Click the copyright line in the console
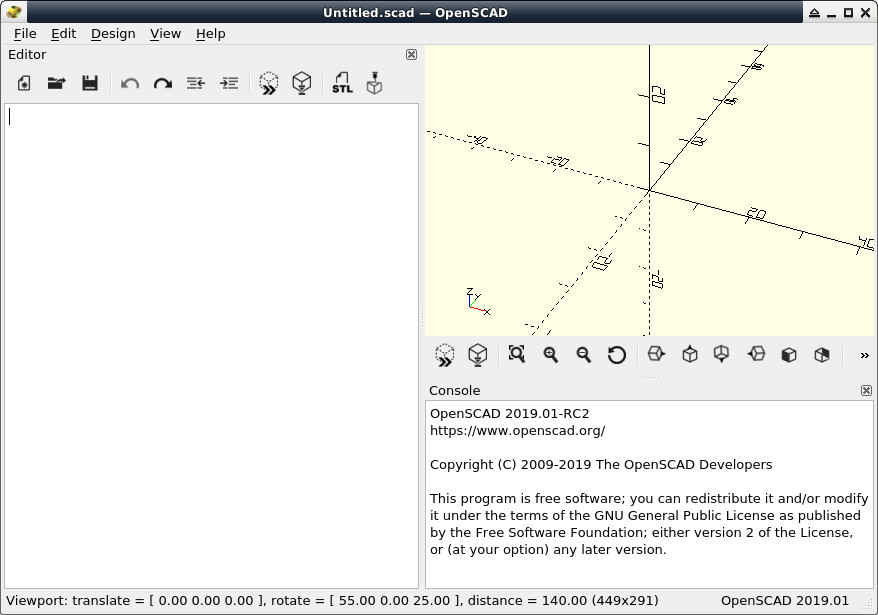Viewport: 878px width, 615px height. [601, 465]
